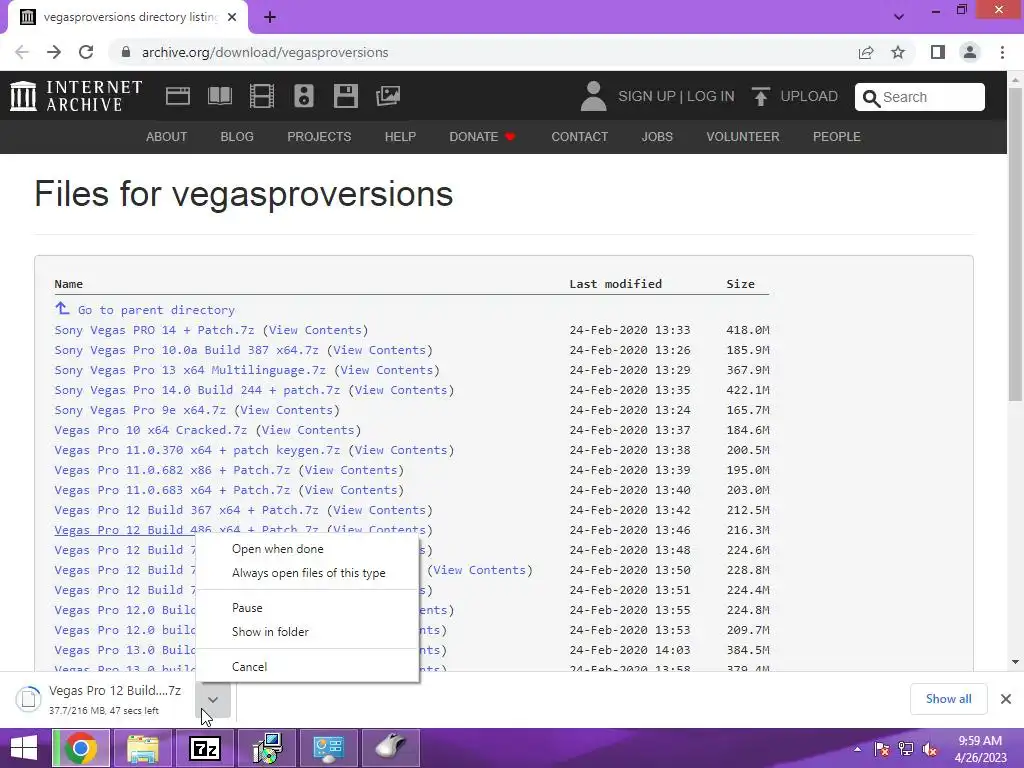Open the tab search dropdown chevron

tap(899, 17)
